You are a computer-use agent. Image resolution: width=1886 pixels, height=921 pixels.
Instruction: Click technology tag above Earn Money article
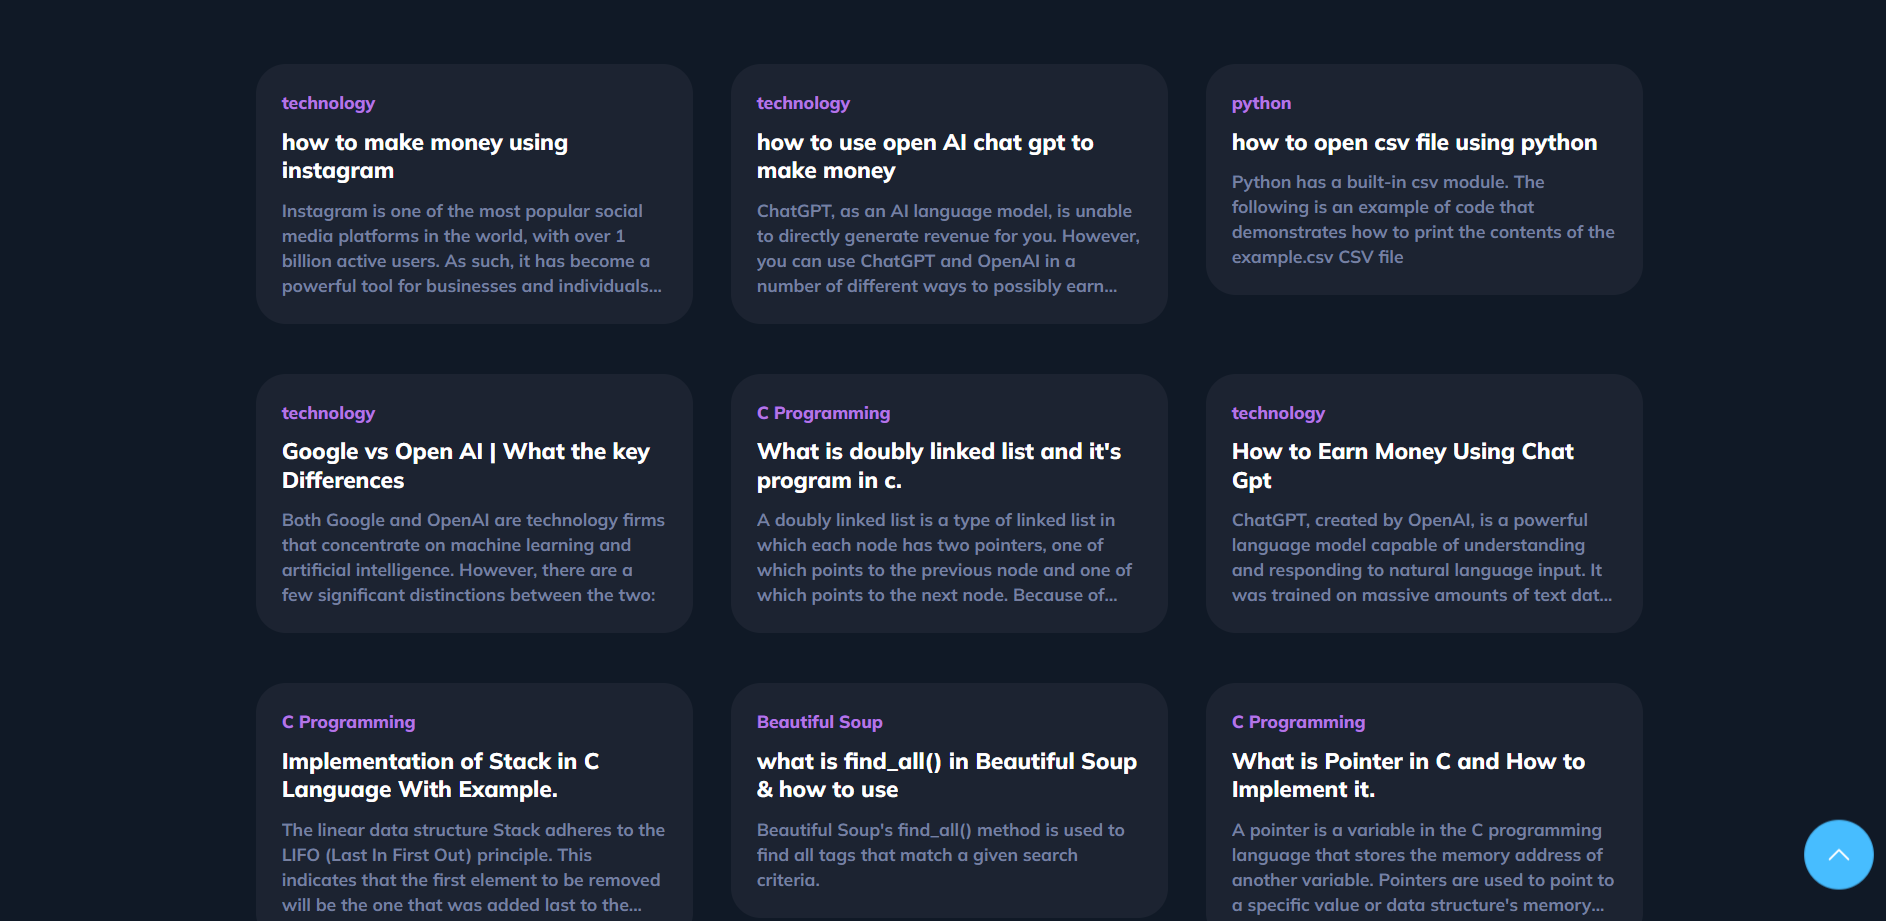pyautogui.click(x=1278, y=413)
